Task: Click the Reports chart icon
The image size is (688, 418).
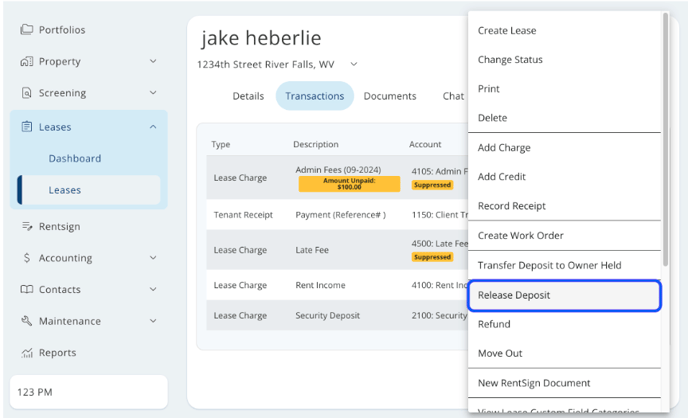Action: [27, 353]
